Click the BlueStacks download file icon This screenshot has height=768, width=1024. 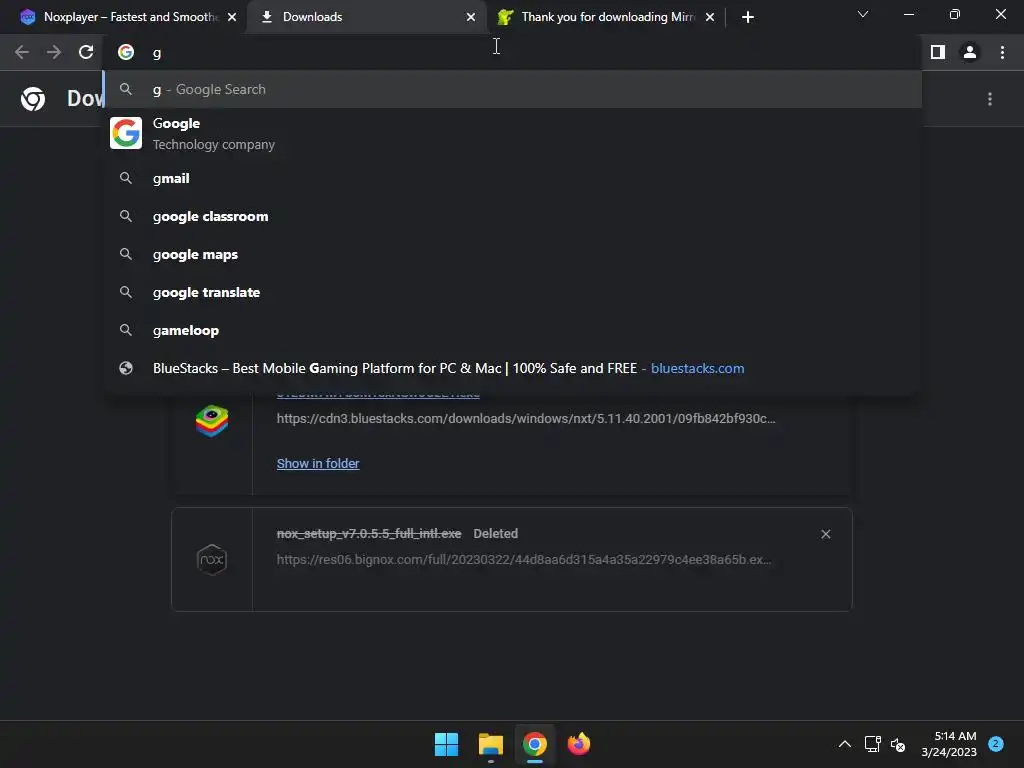coord(212,421)
